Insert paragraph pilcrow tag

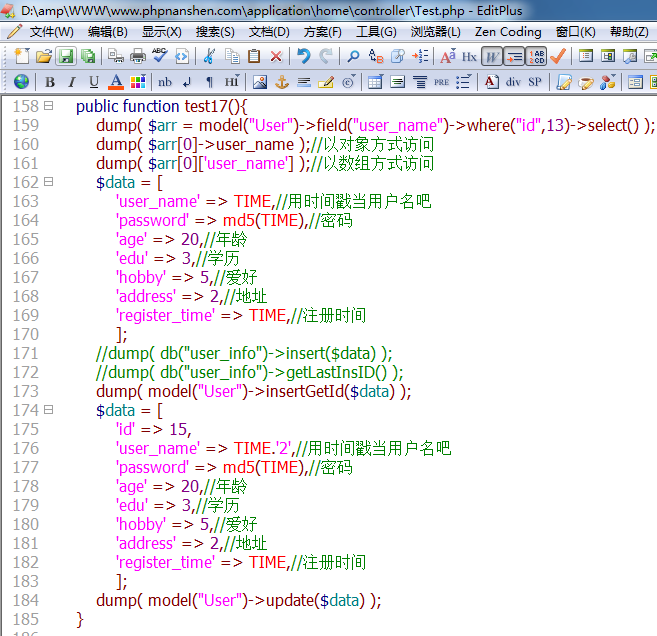pos(210,82)
